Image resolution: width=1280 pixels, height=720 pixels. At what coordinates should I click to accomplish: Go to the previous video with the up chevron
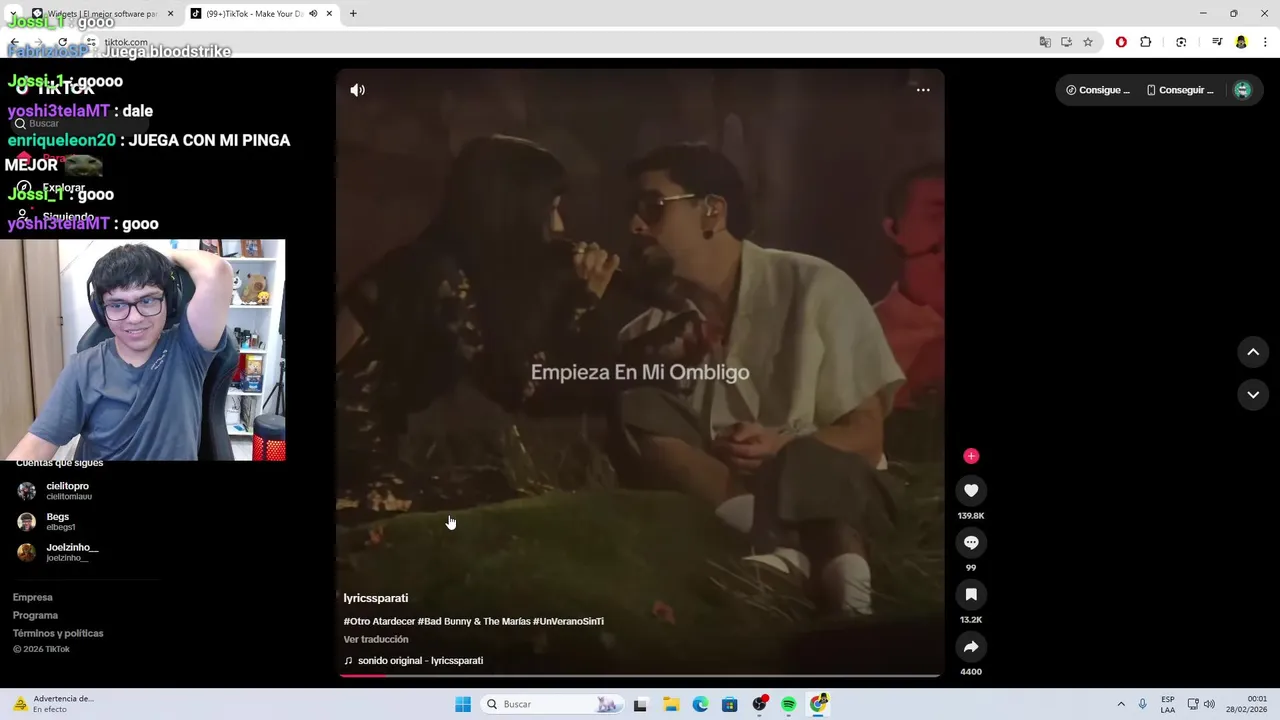point(1253,352)
